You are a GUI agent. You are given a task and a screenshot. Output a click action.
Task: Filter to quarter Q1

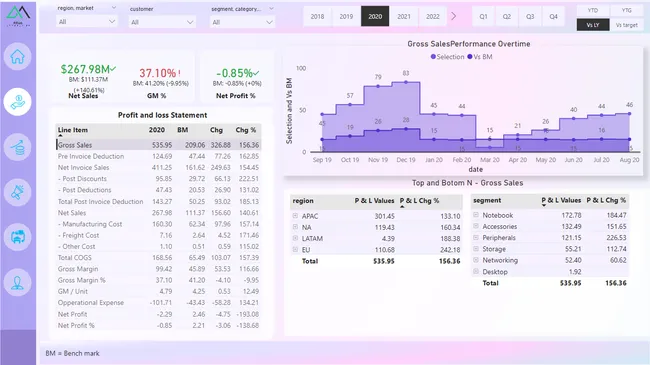(x=483, y=16)
